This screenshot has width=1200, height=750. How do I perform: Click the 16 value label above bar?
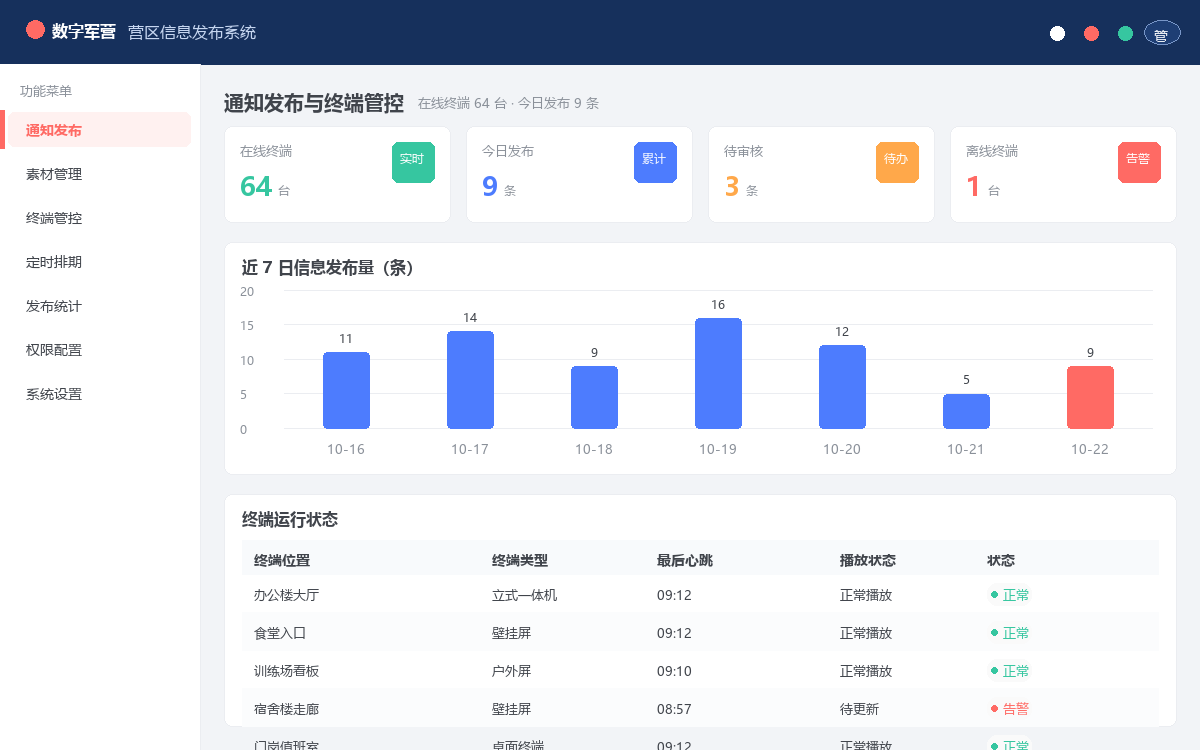tap(718, 305)
